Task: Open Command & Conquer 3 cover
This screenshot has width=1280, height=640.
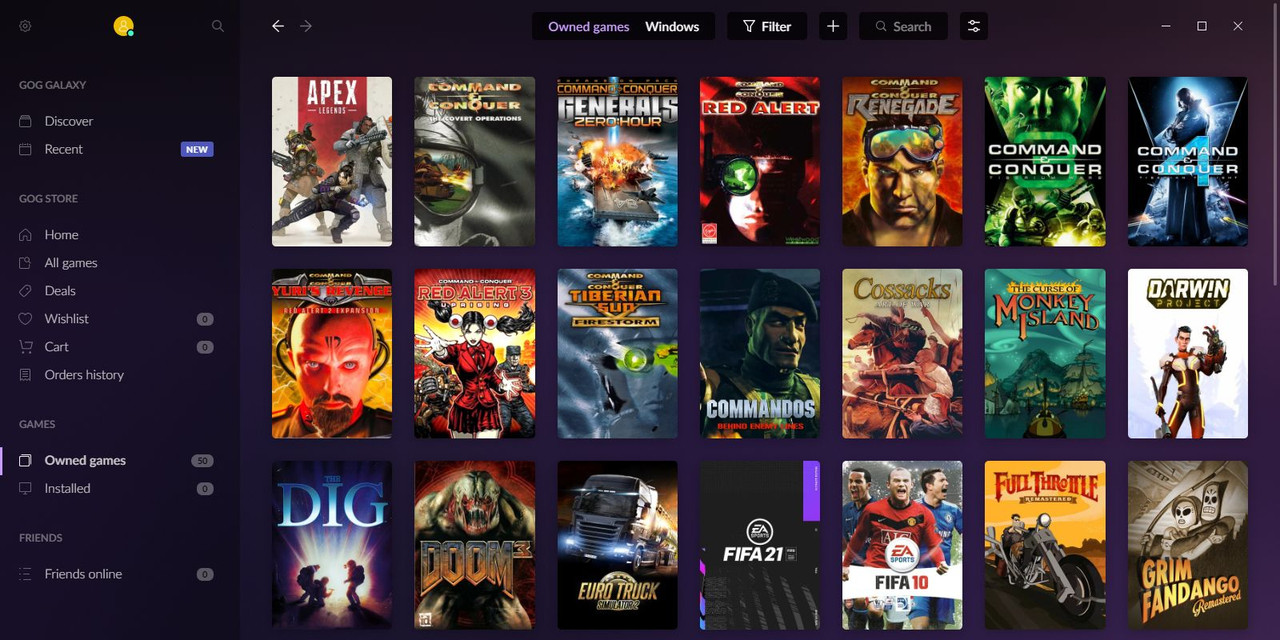Action: pos(1045,161)
